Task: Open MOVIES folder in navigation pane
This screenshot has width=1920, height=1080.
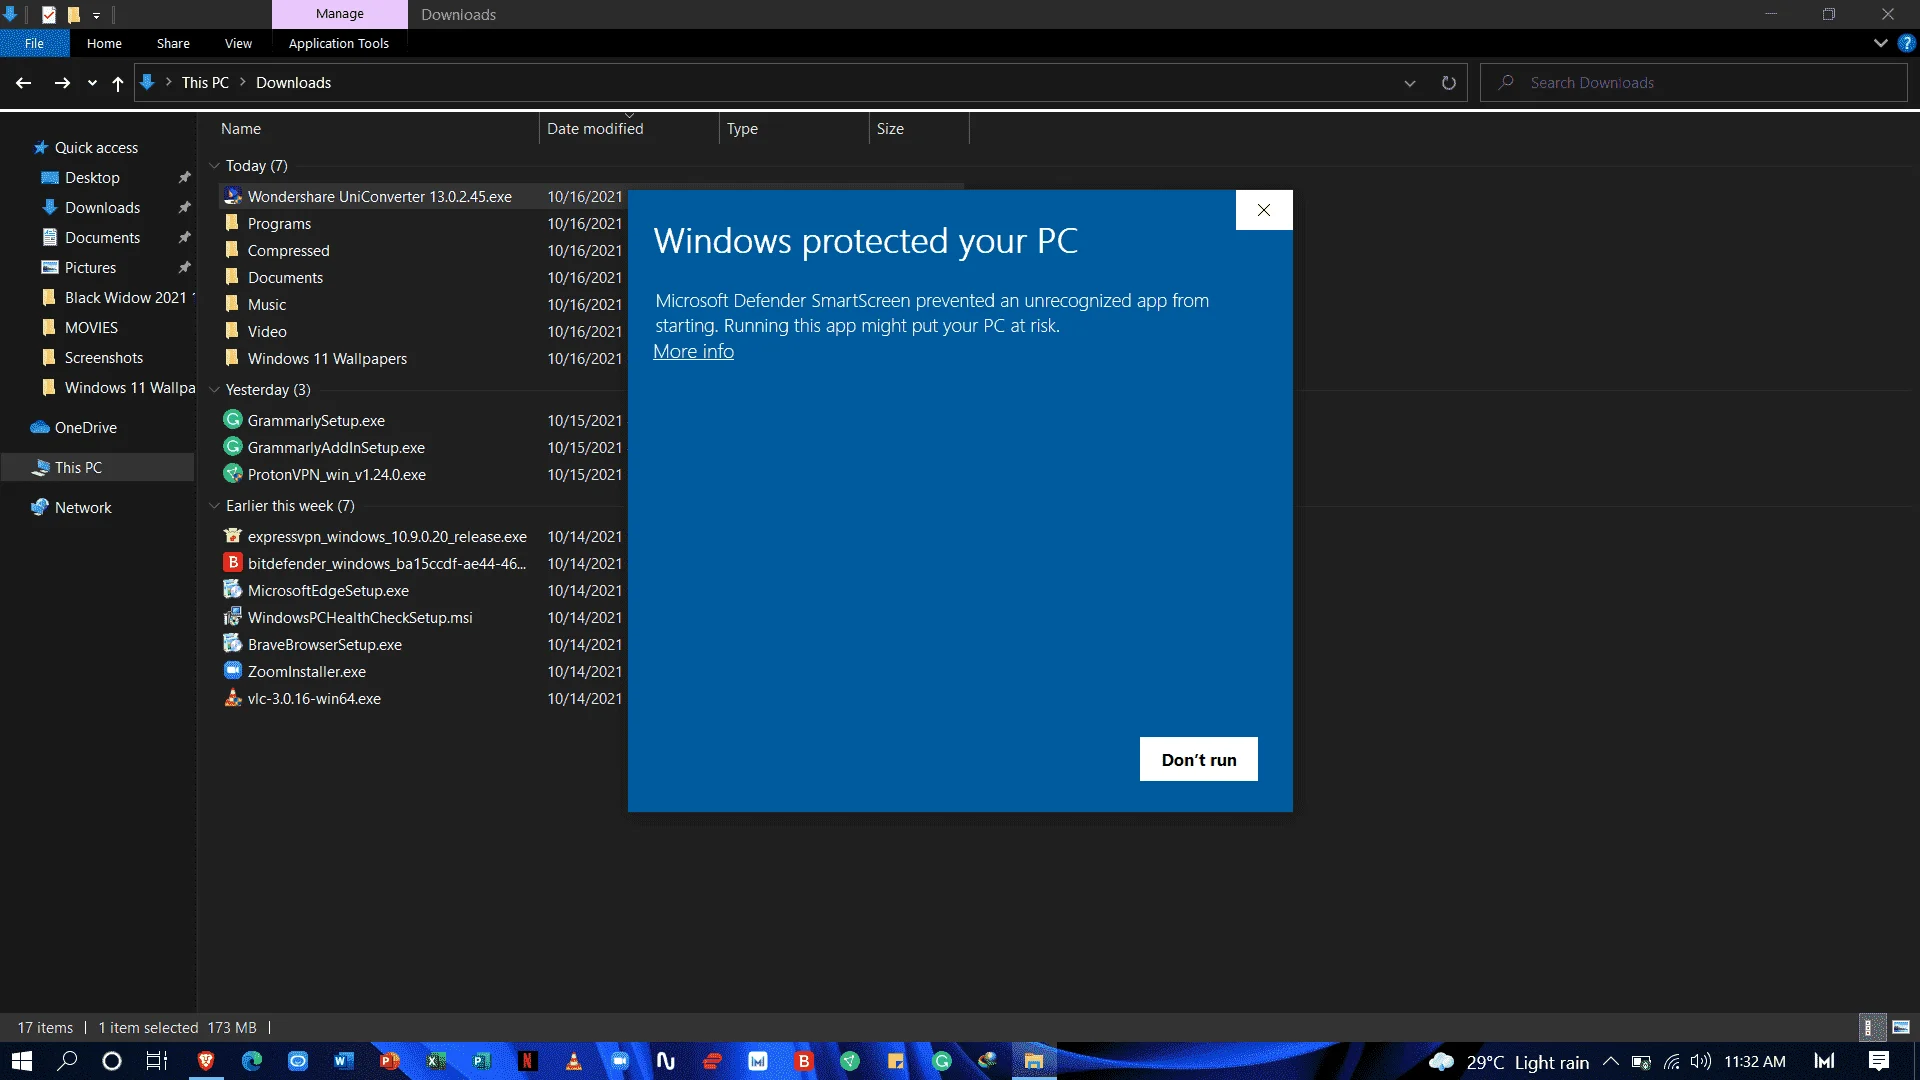Action: click(91, 328)
